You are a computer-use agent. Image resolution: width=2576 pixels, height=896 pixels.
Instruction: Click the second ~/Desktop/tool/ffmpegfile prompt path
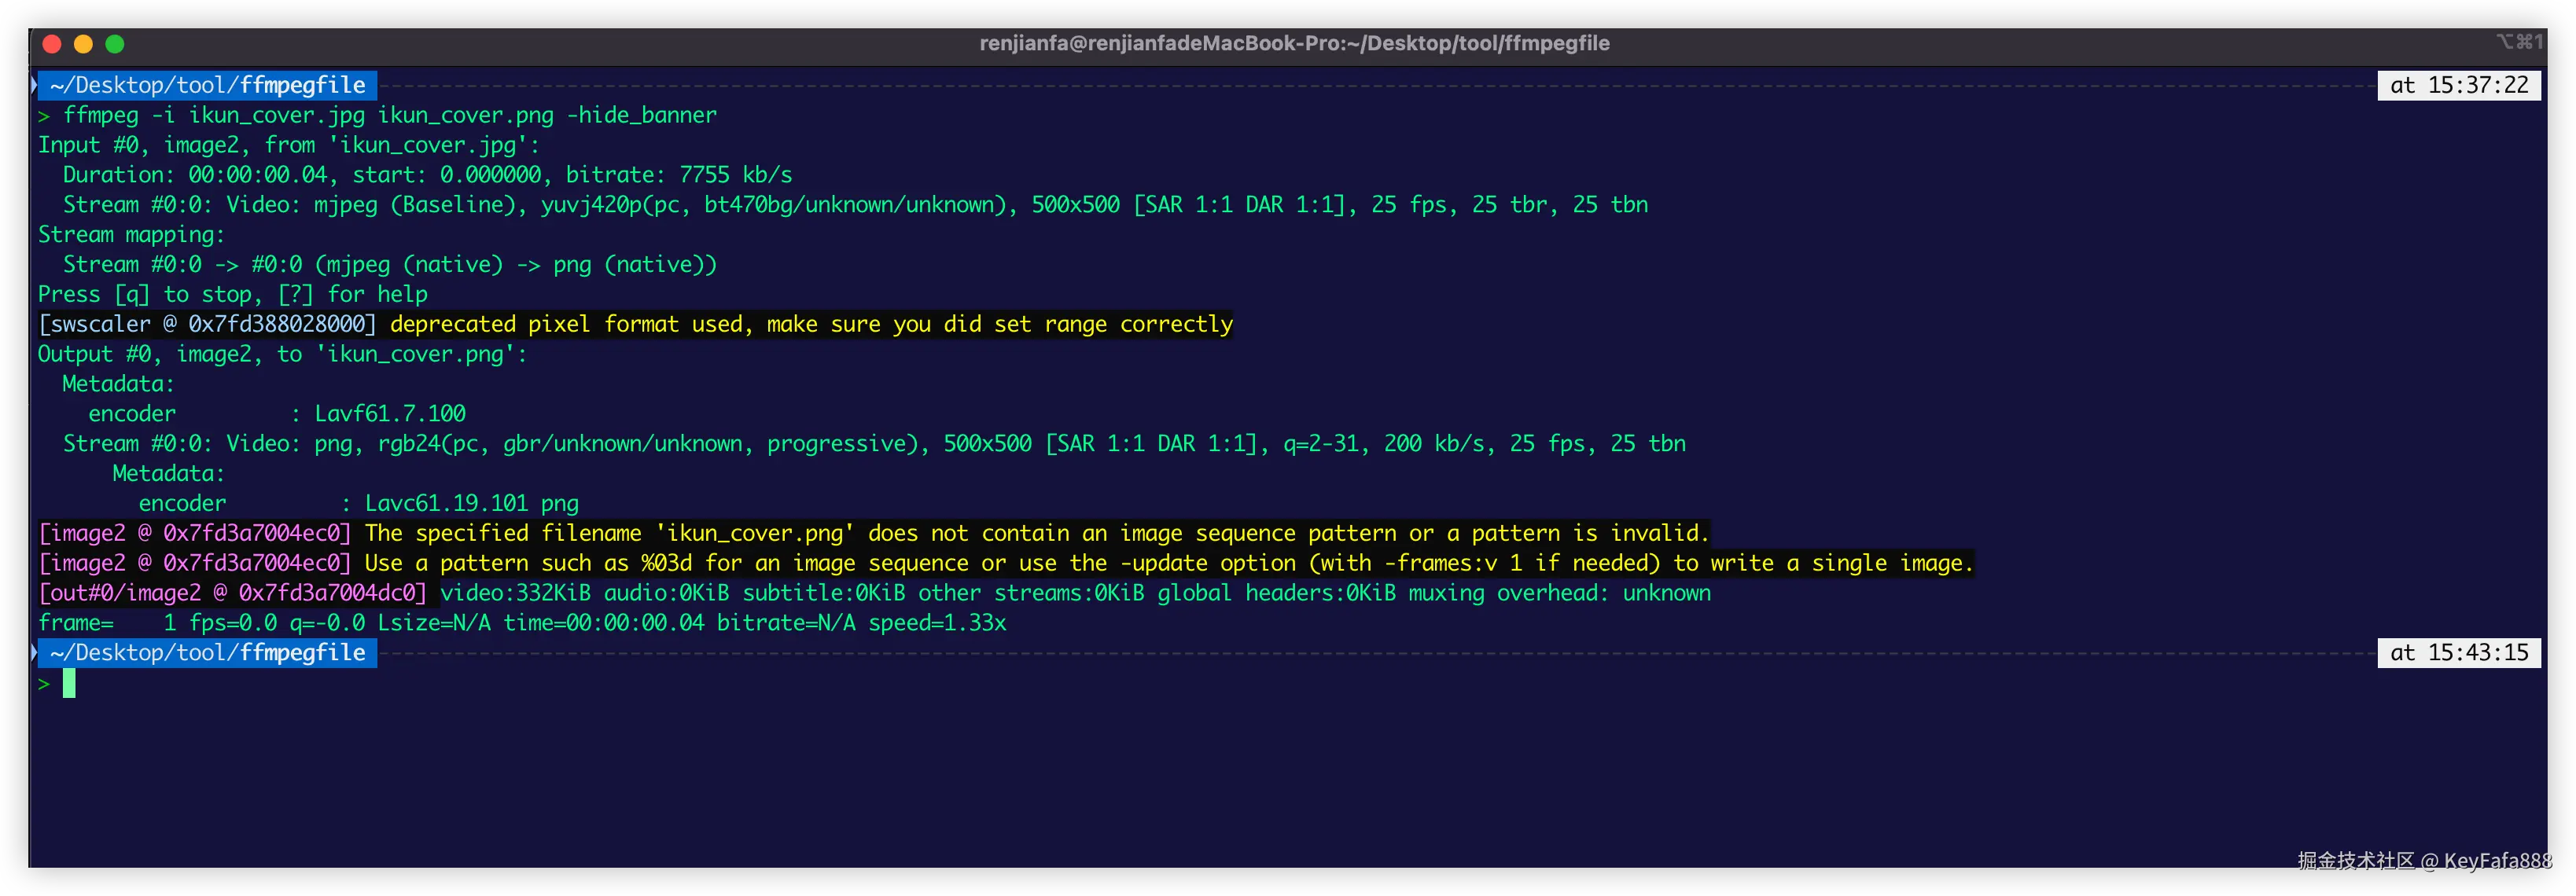pos(207,653)
